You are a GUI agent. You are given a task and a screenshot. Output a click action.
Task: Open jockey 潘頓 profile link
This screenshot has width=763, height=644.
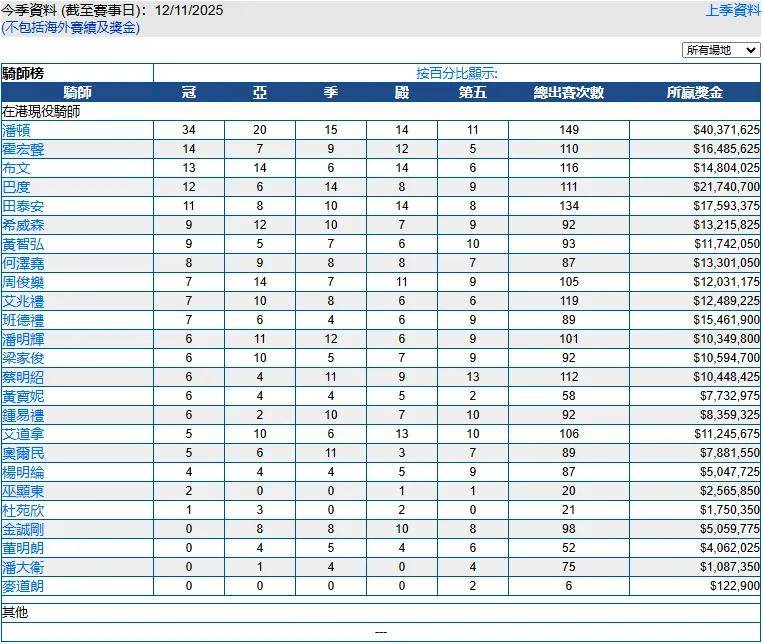pyautogui.click(x=16, y=130)
